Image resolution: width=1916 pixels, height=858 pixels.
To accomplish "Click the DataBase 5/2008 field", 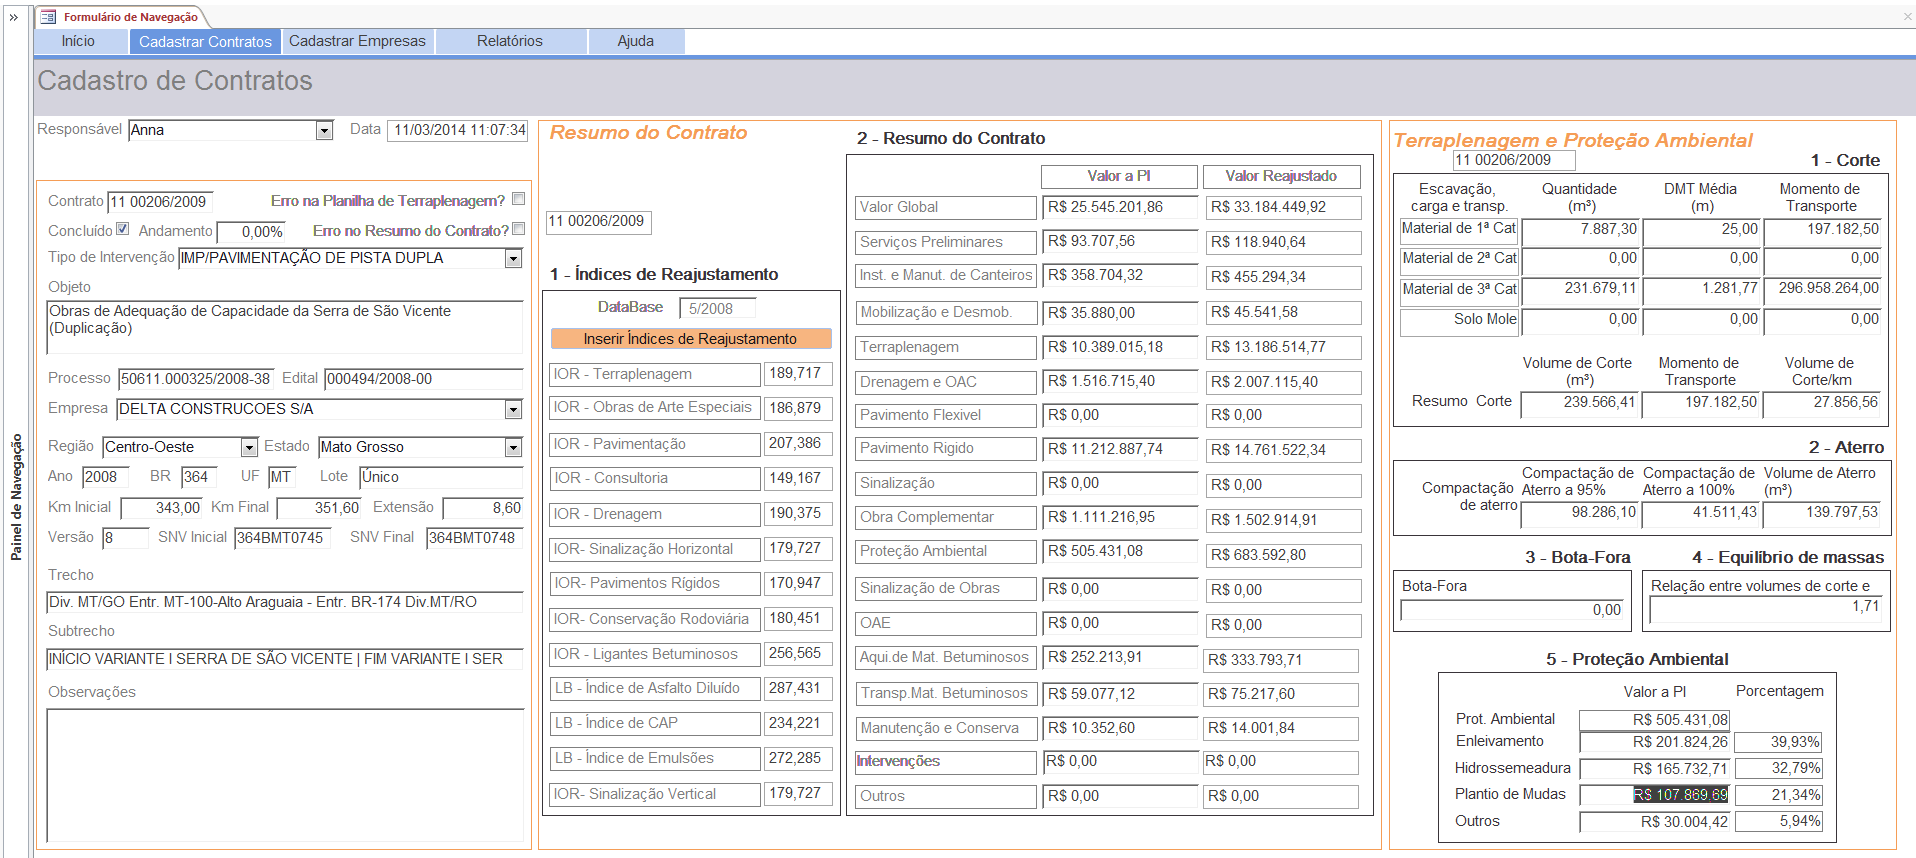I will (x=717, y=309).
